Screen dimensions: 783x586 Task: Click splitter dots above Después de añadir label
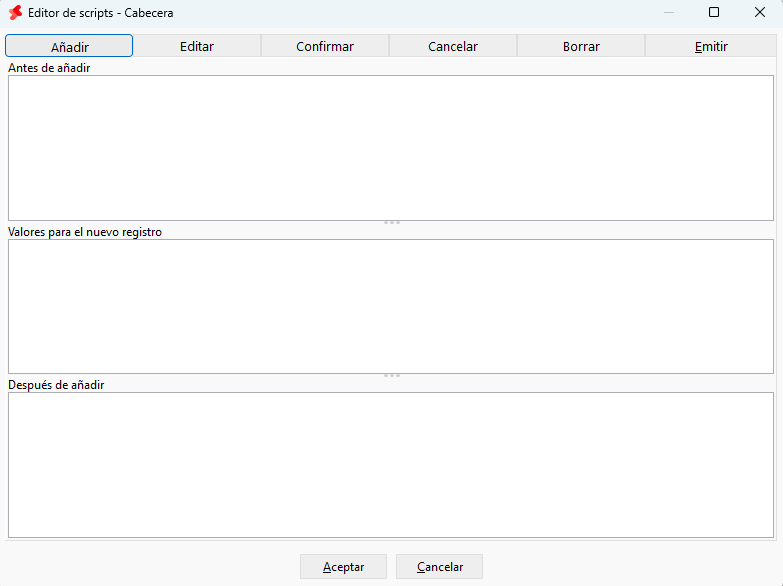(392, 376)
